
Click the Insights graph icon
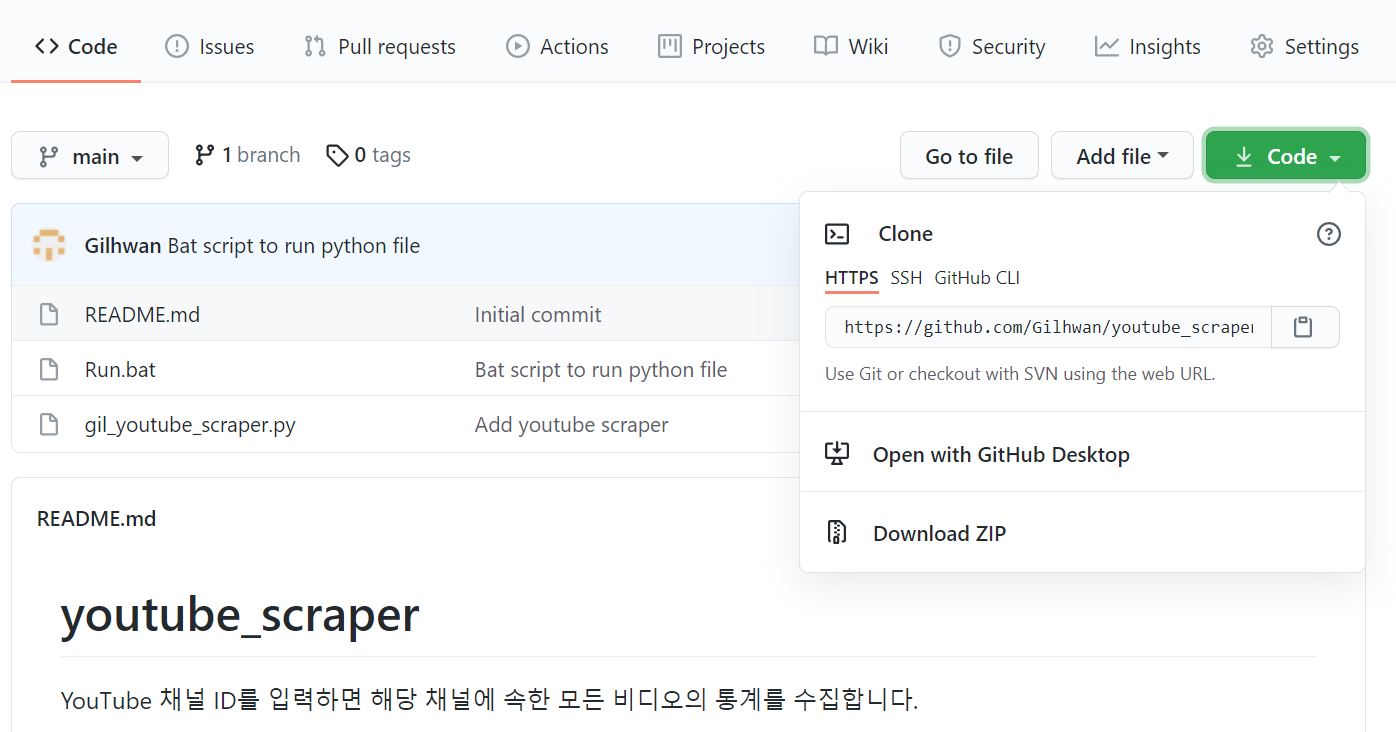click(x=1107, y=46)
